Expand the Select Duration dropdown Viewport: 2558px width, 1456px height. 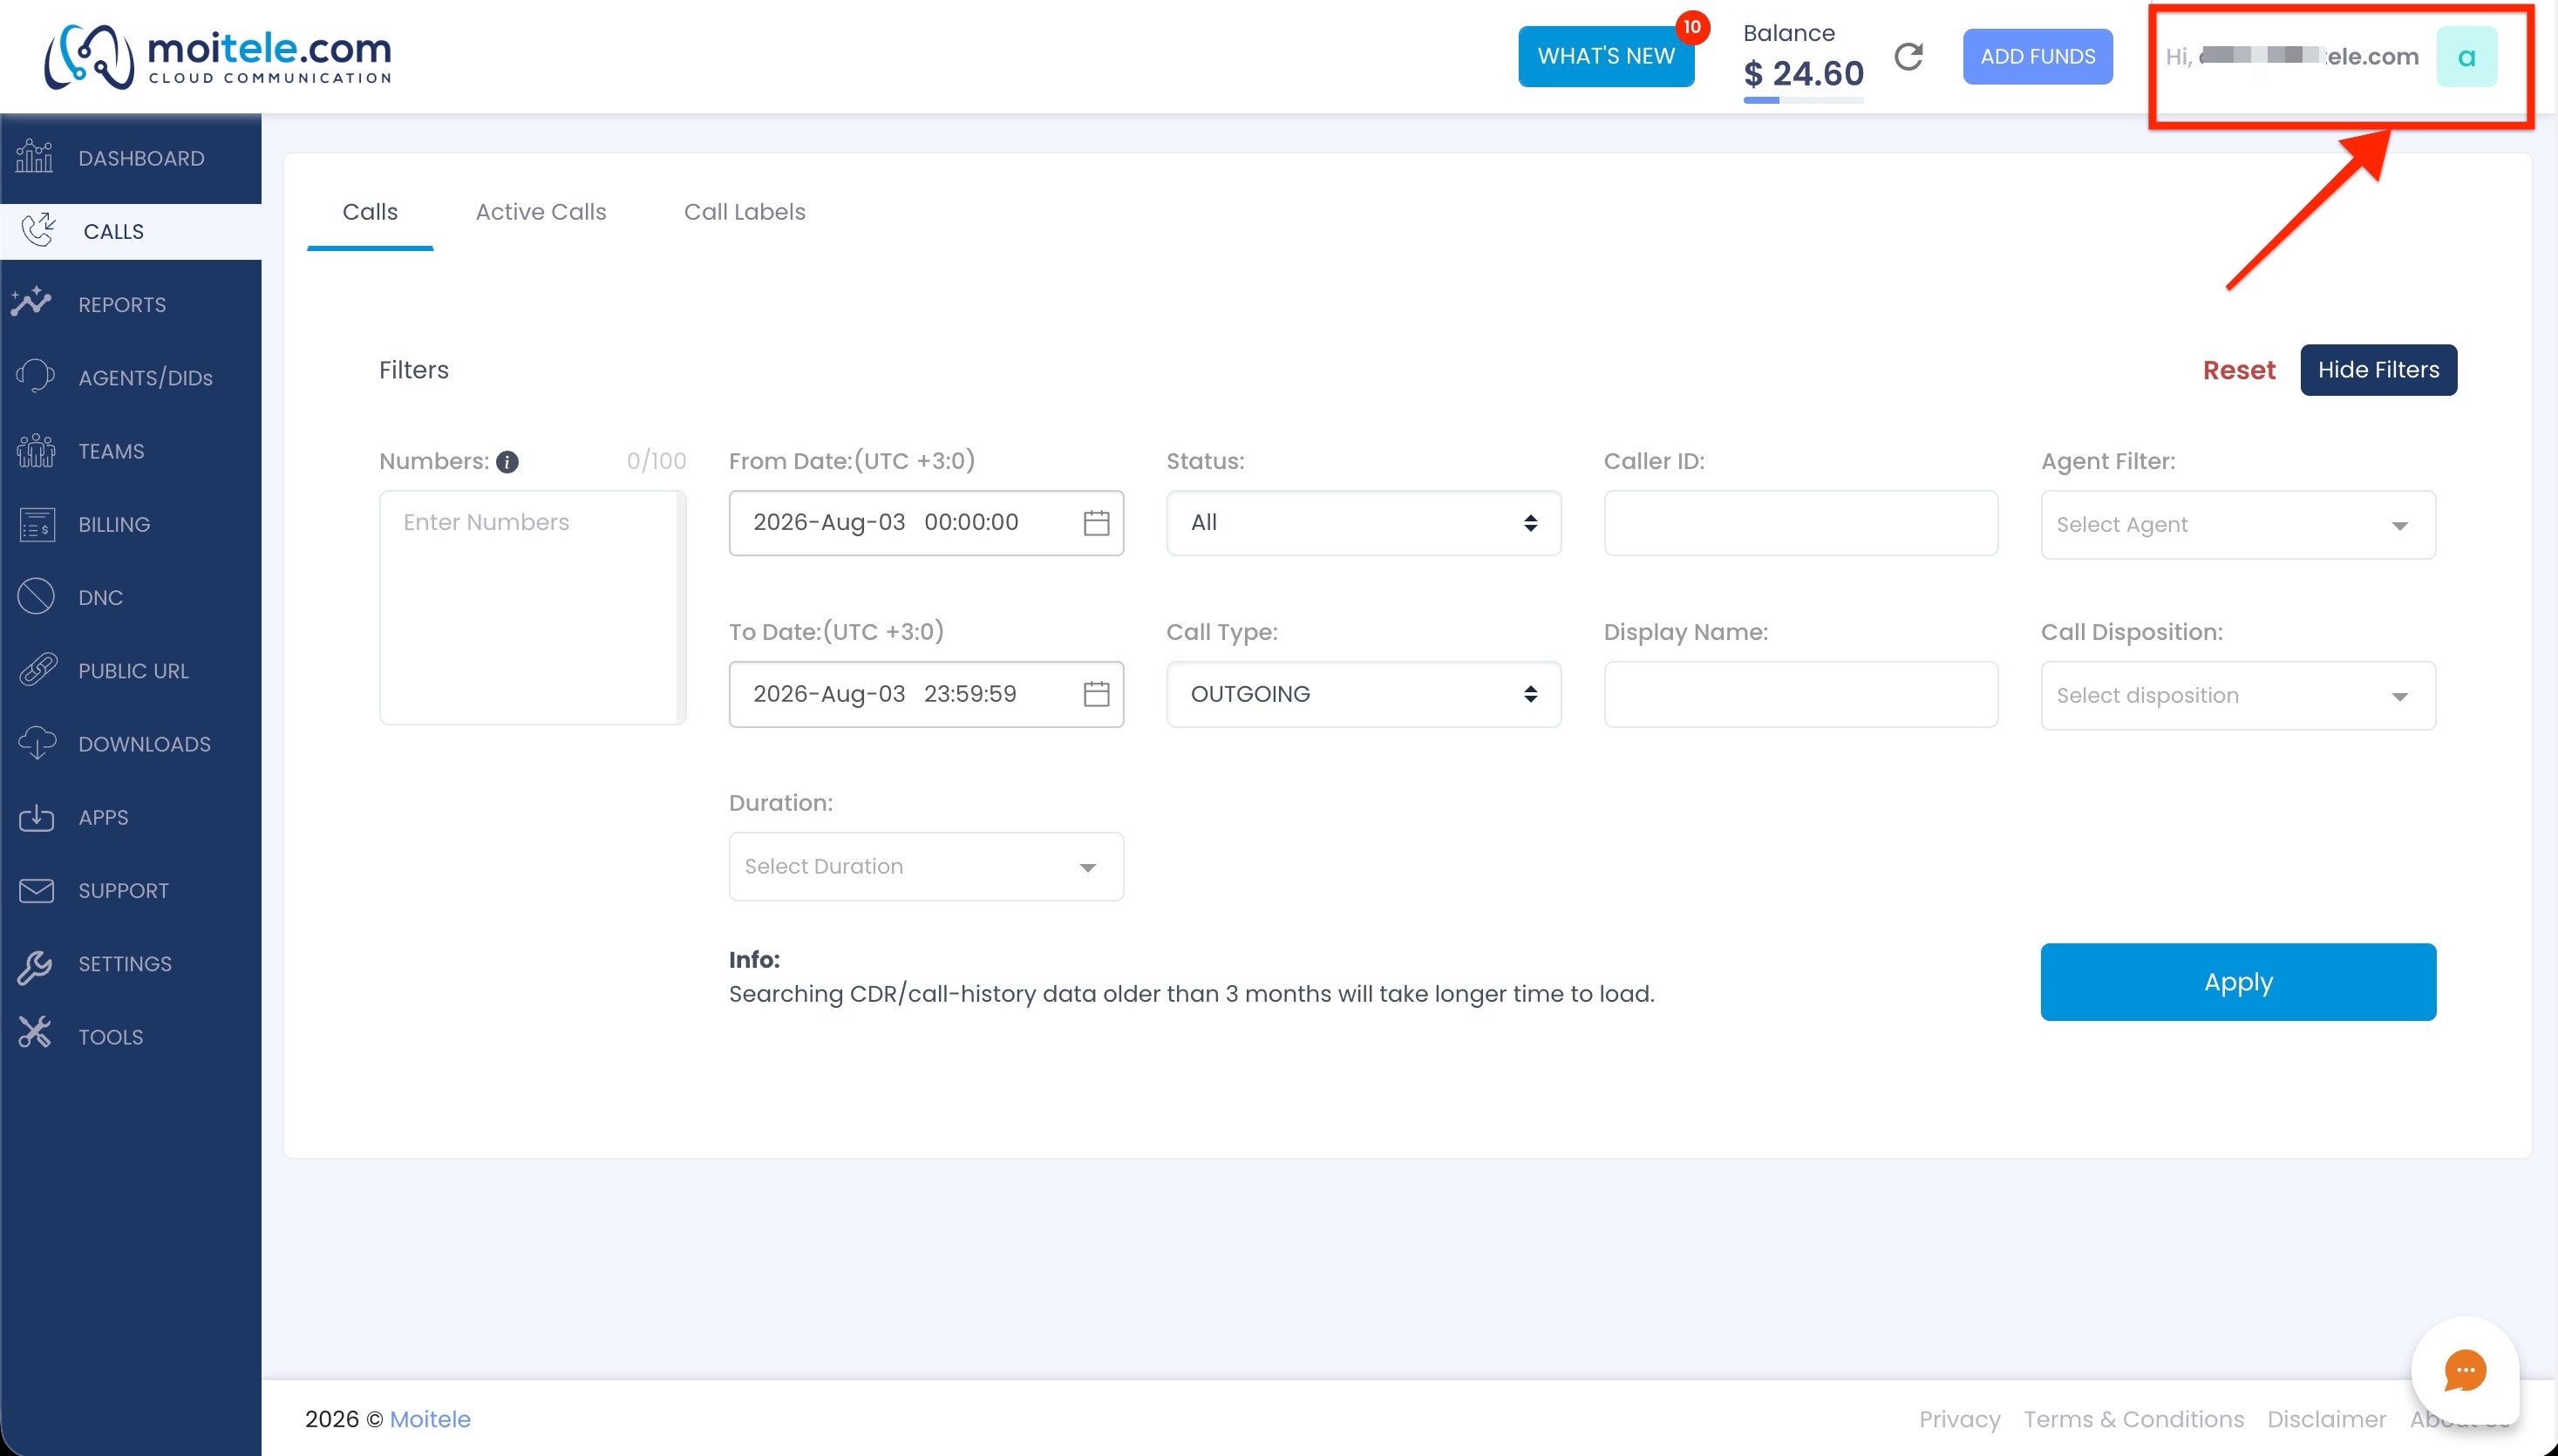(926, 867)
